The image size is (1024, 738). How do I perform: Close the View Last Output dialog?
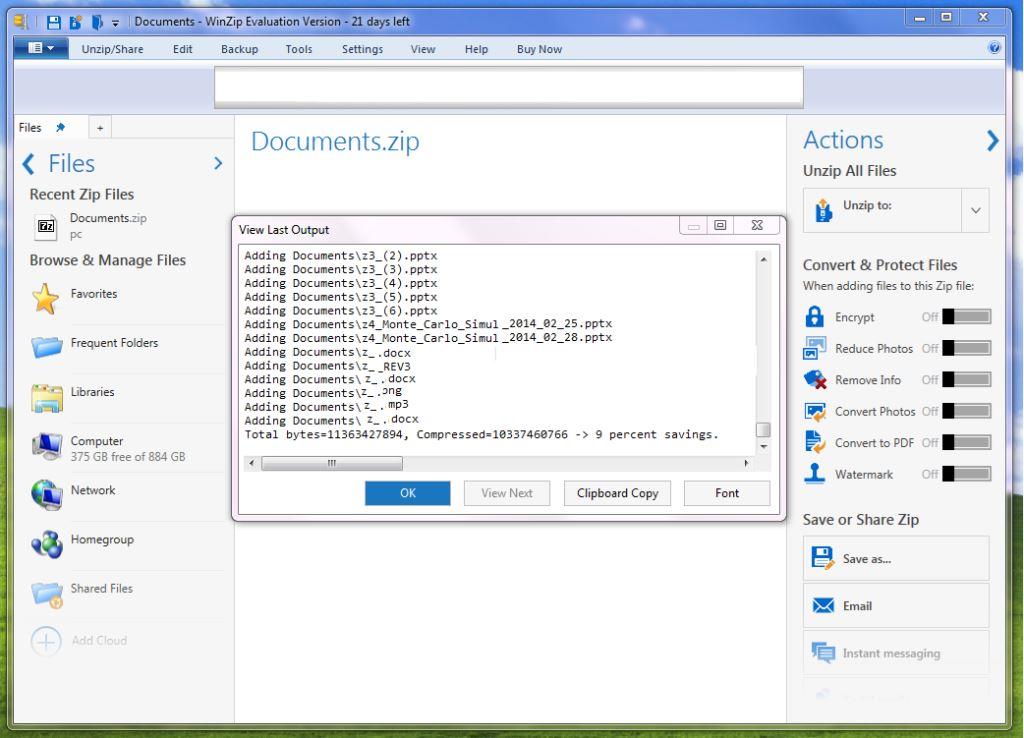757,225
